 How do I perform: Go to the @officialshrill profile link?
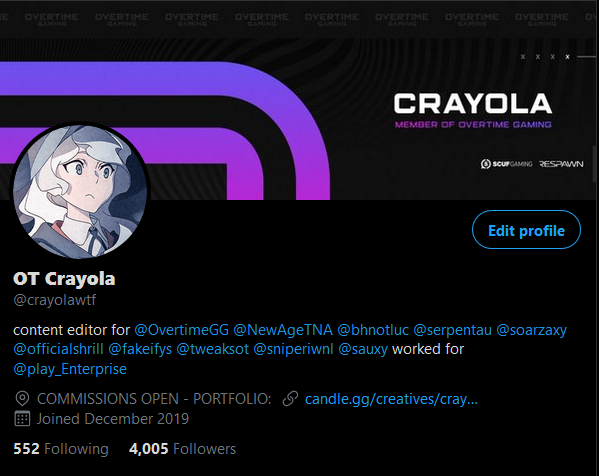point(58,349)
